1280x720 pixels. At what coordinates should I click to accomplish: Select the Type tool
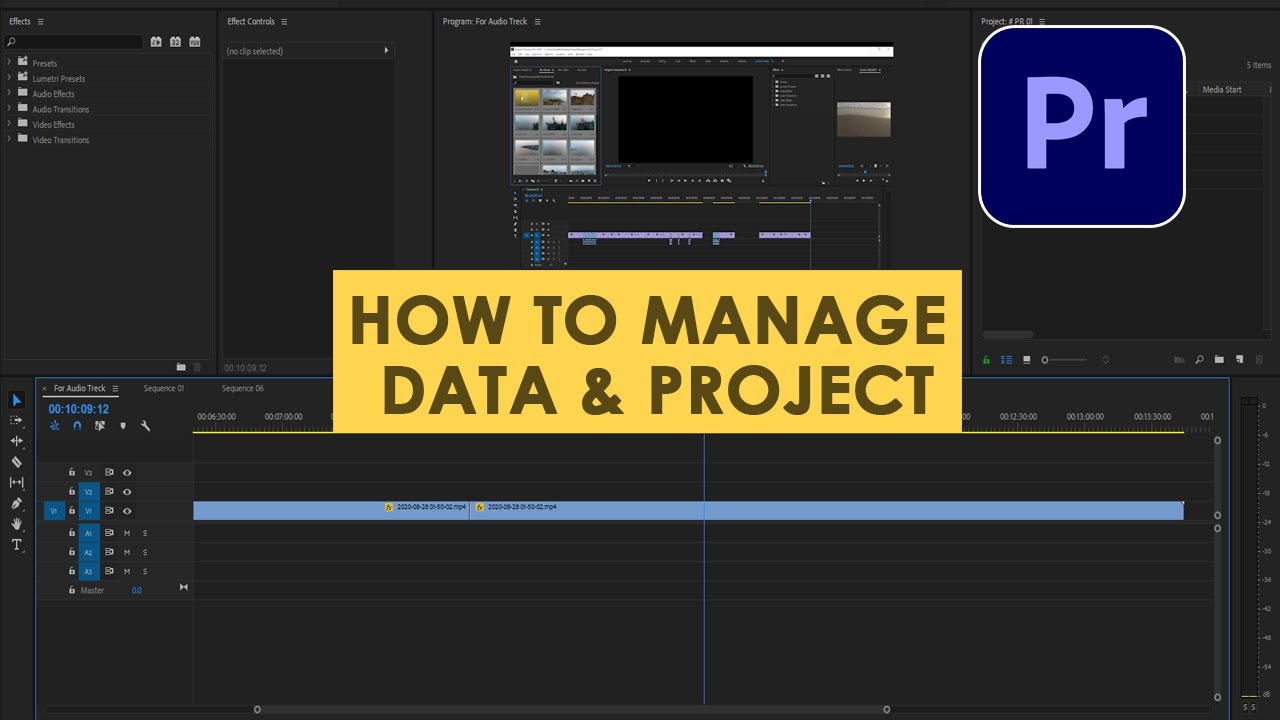pyautogui.click(x=17, y=545)
